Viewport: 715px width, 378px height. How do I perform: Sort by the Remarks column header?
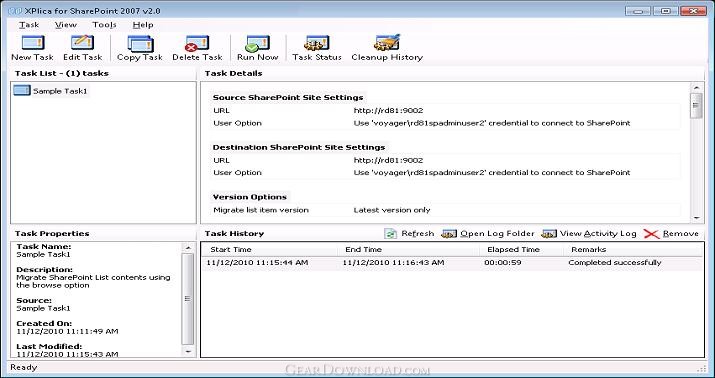point(634,249)
